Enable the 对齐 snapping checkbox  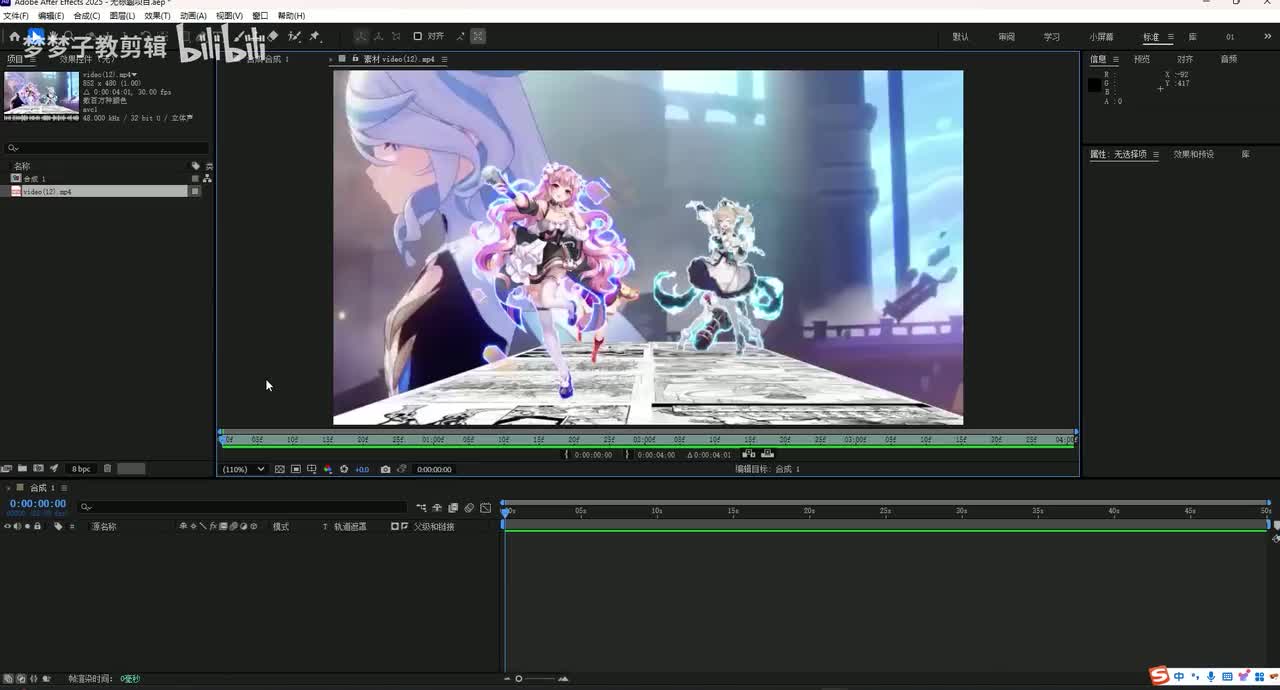coord(418,36)
